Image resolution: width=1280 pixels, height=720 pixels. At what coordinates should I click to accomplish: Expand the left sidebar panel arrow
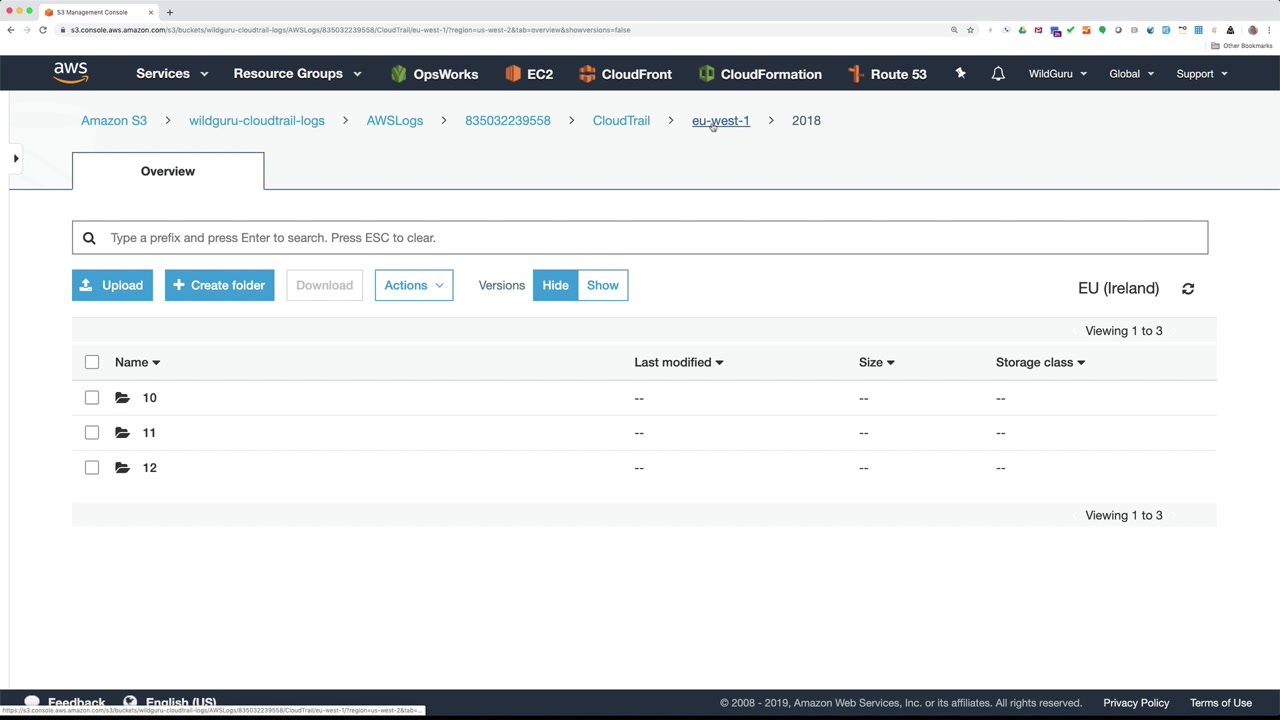tap(16, 158)
